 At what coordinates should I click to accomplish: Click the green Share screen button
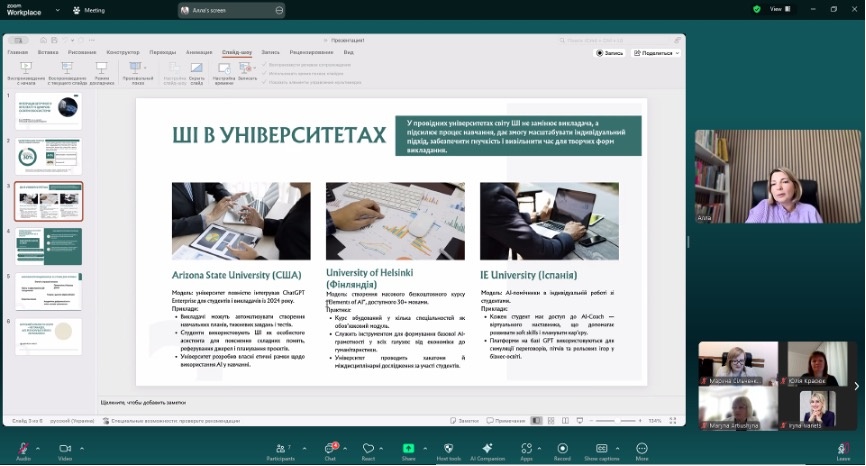tap(408, 448)
